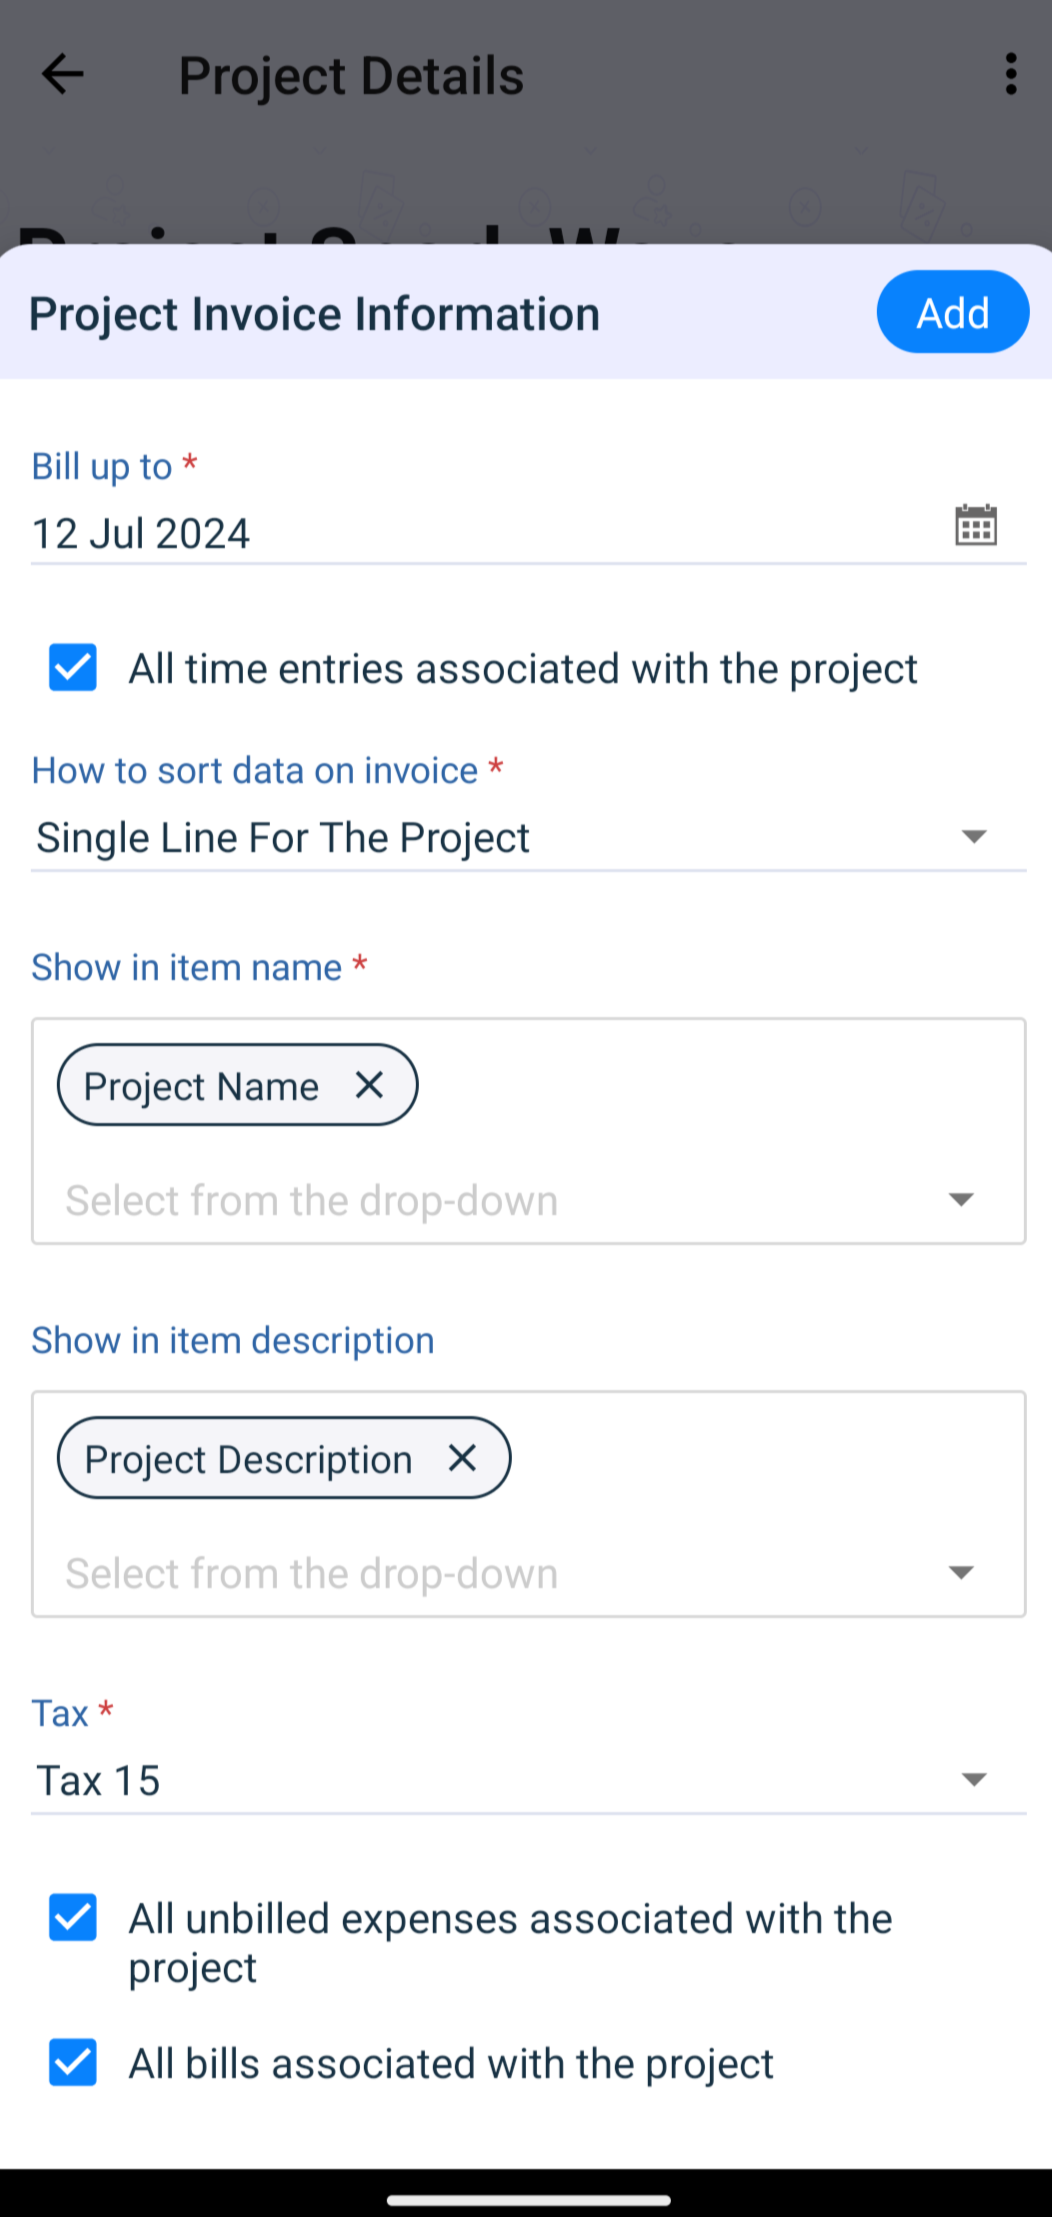Uncheck all time entries associated checkbox
This screenshot has width=1052, height=2217.
click(73, 668)
